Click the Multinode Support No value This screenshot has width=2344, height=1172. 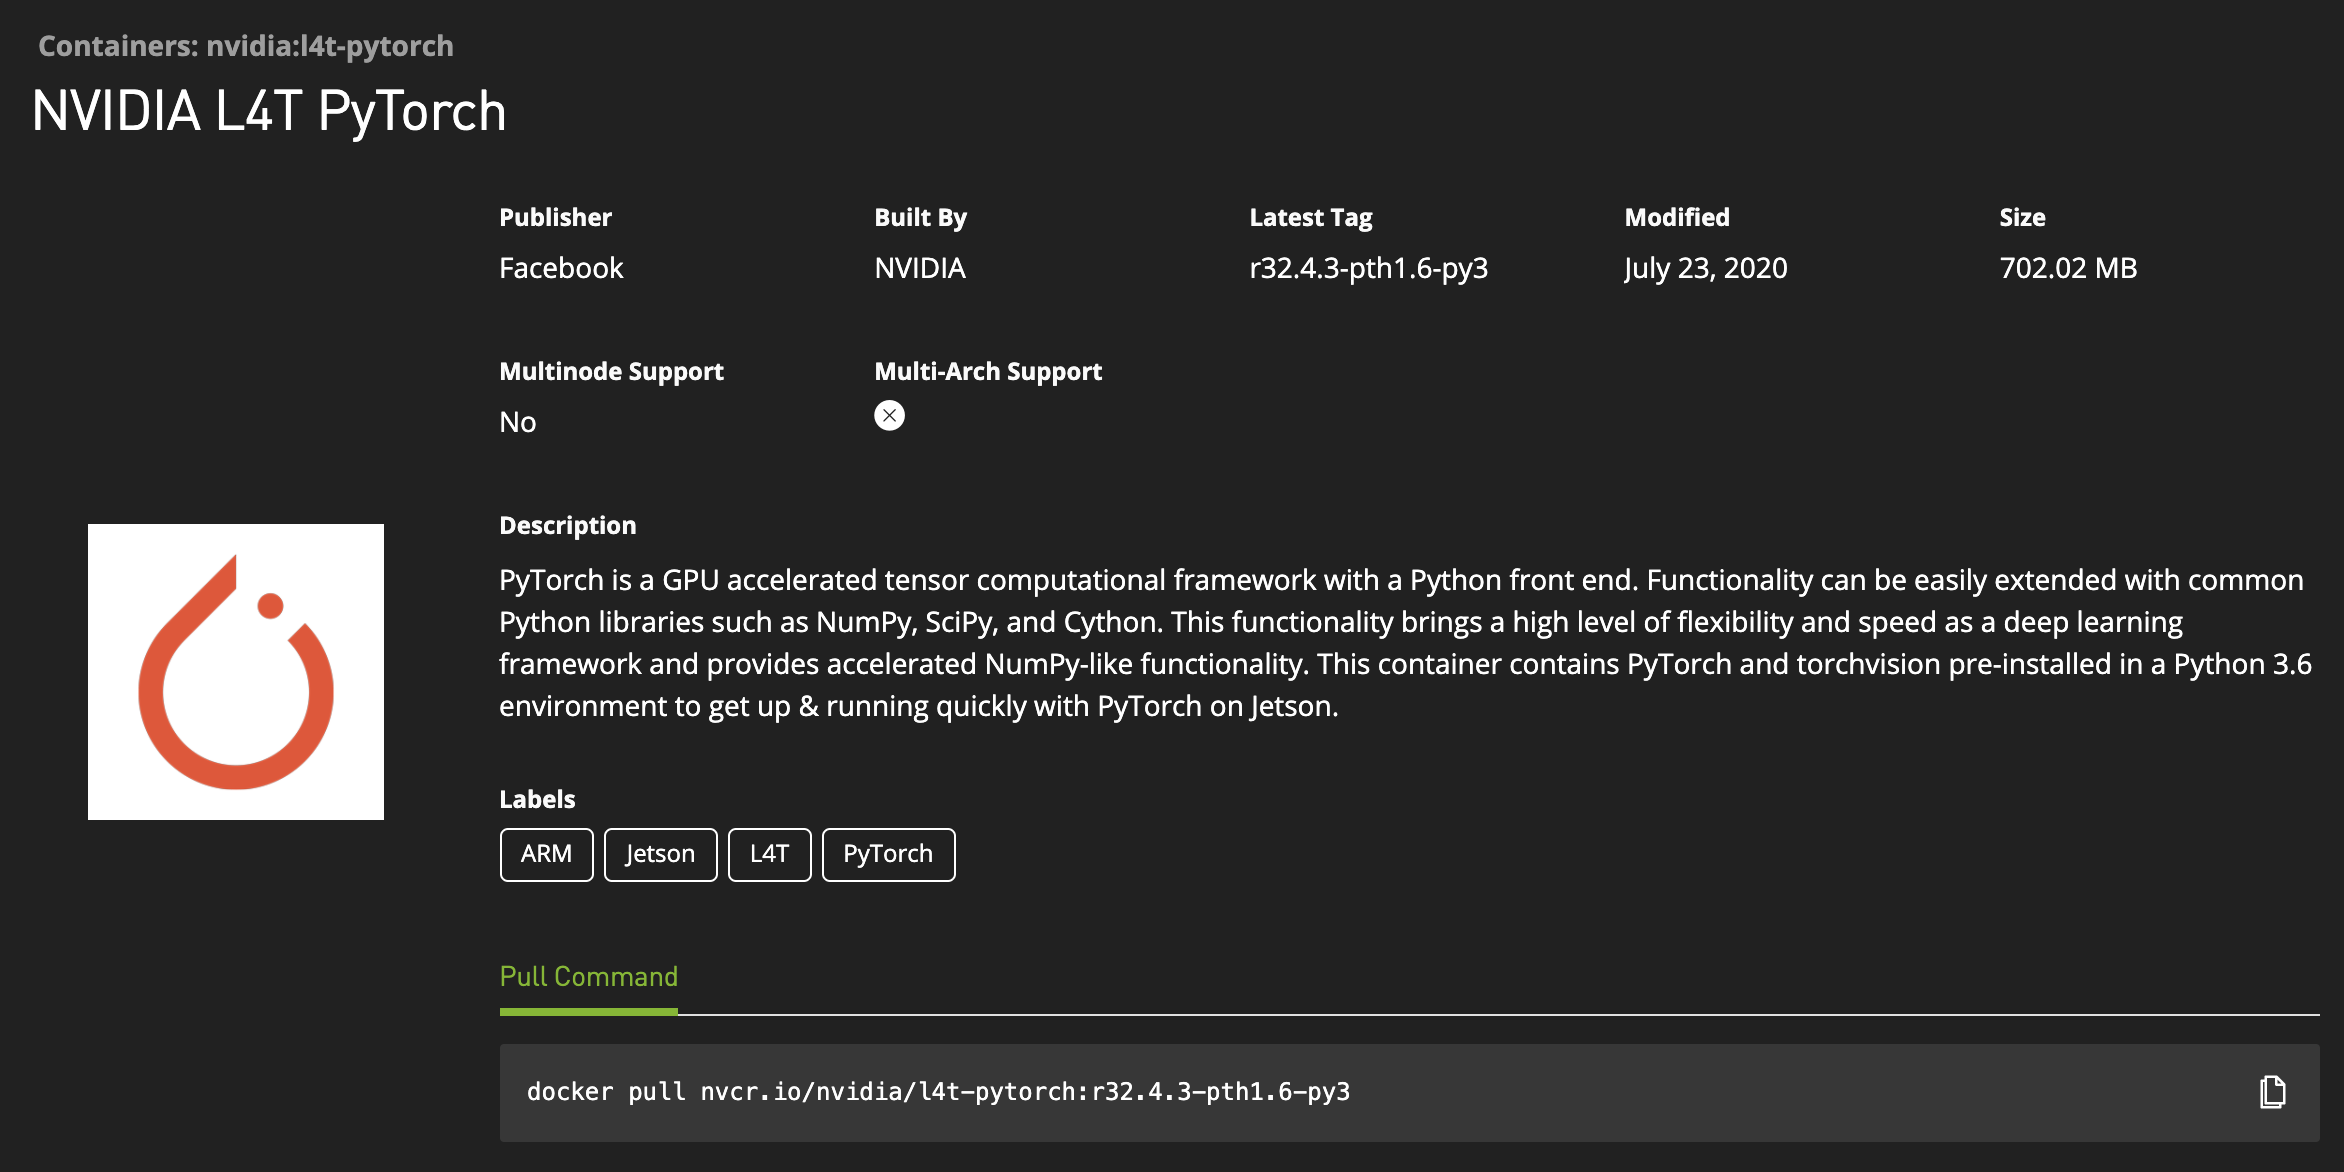[x=518, y=422]
